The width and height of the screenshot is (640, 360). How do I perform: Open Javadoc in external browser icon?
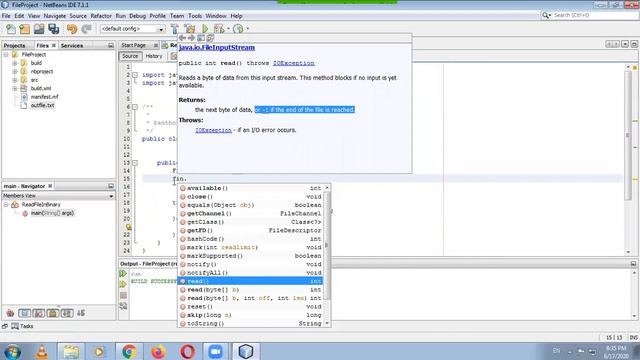[x=201, y=38]
